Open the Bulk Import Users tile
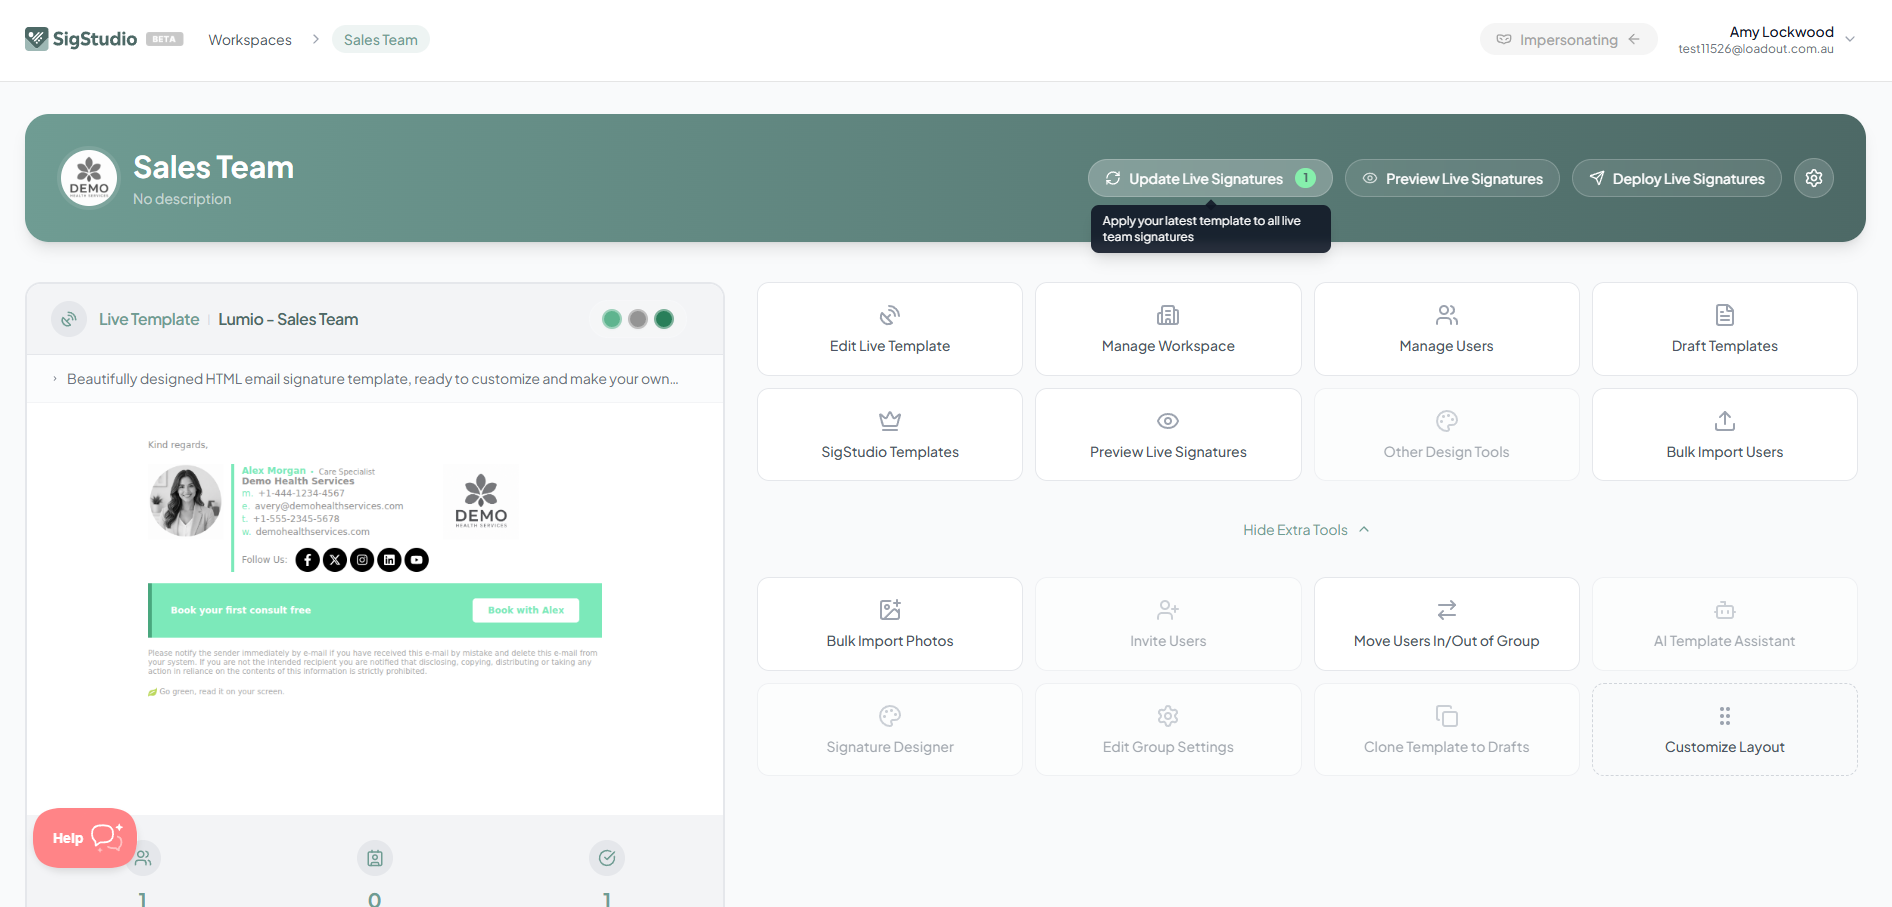1892x907 pixels. (x=1725, y=435)
